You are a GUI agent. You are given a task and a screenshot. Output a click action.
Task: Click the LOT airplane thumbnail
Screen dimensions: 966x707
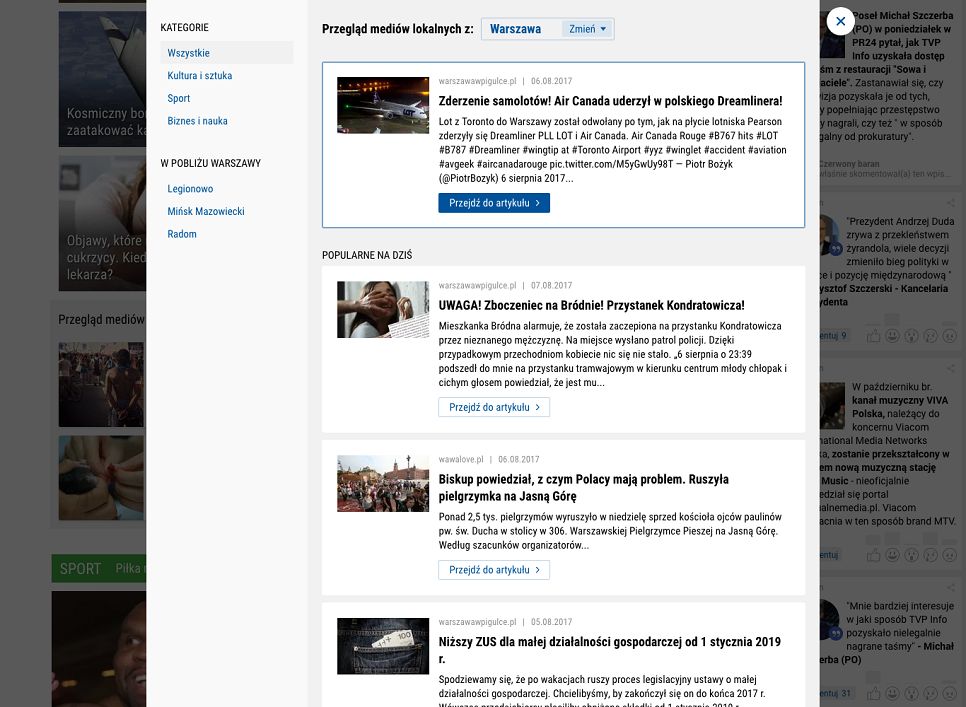click(383, 105)
